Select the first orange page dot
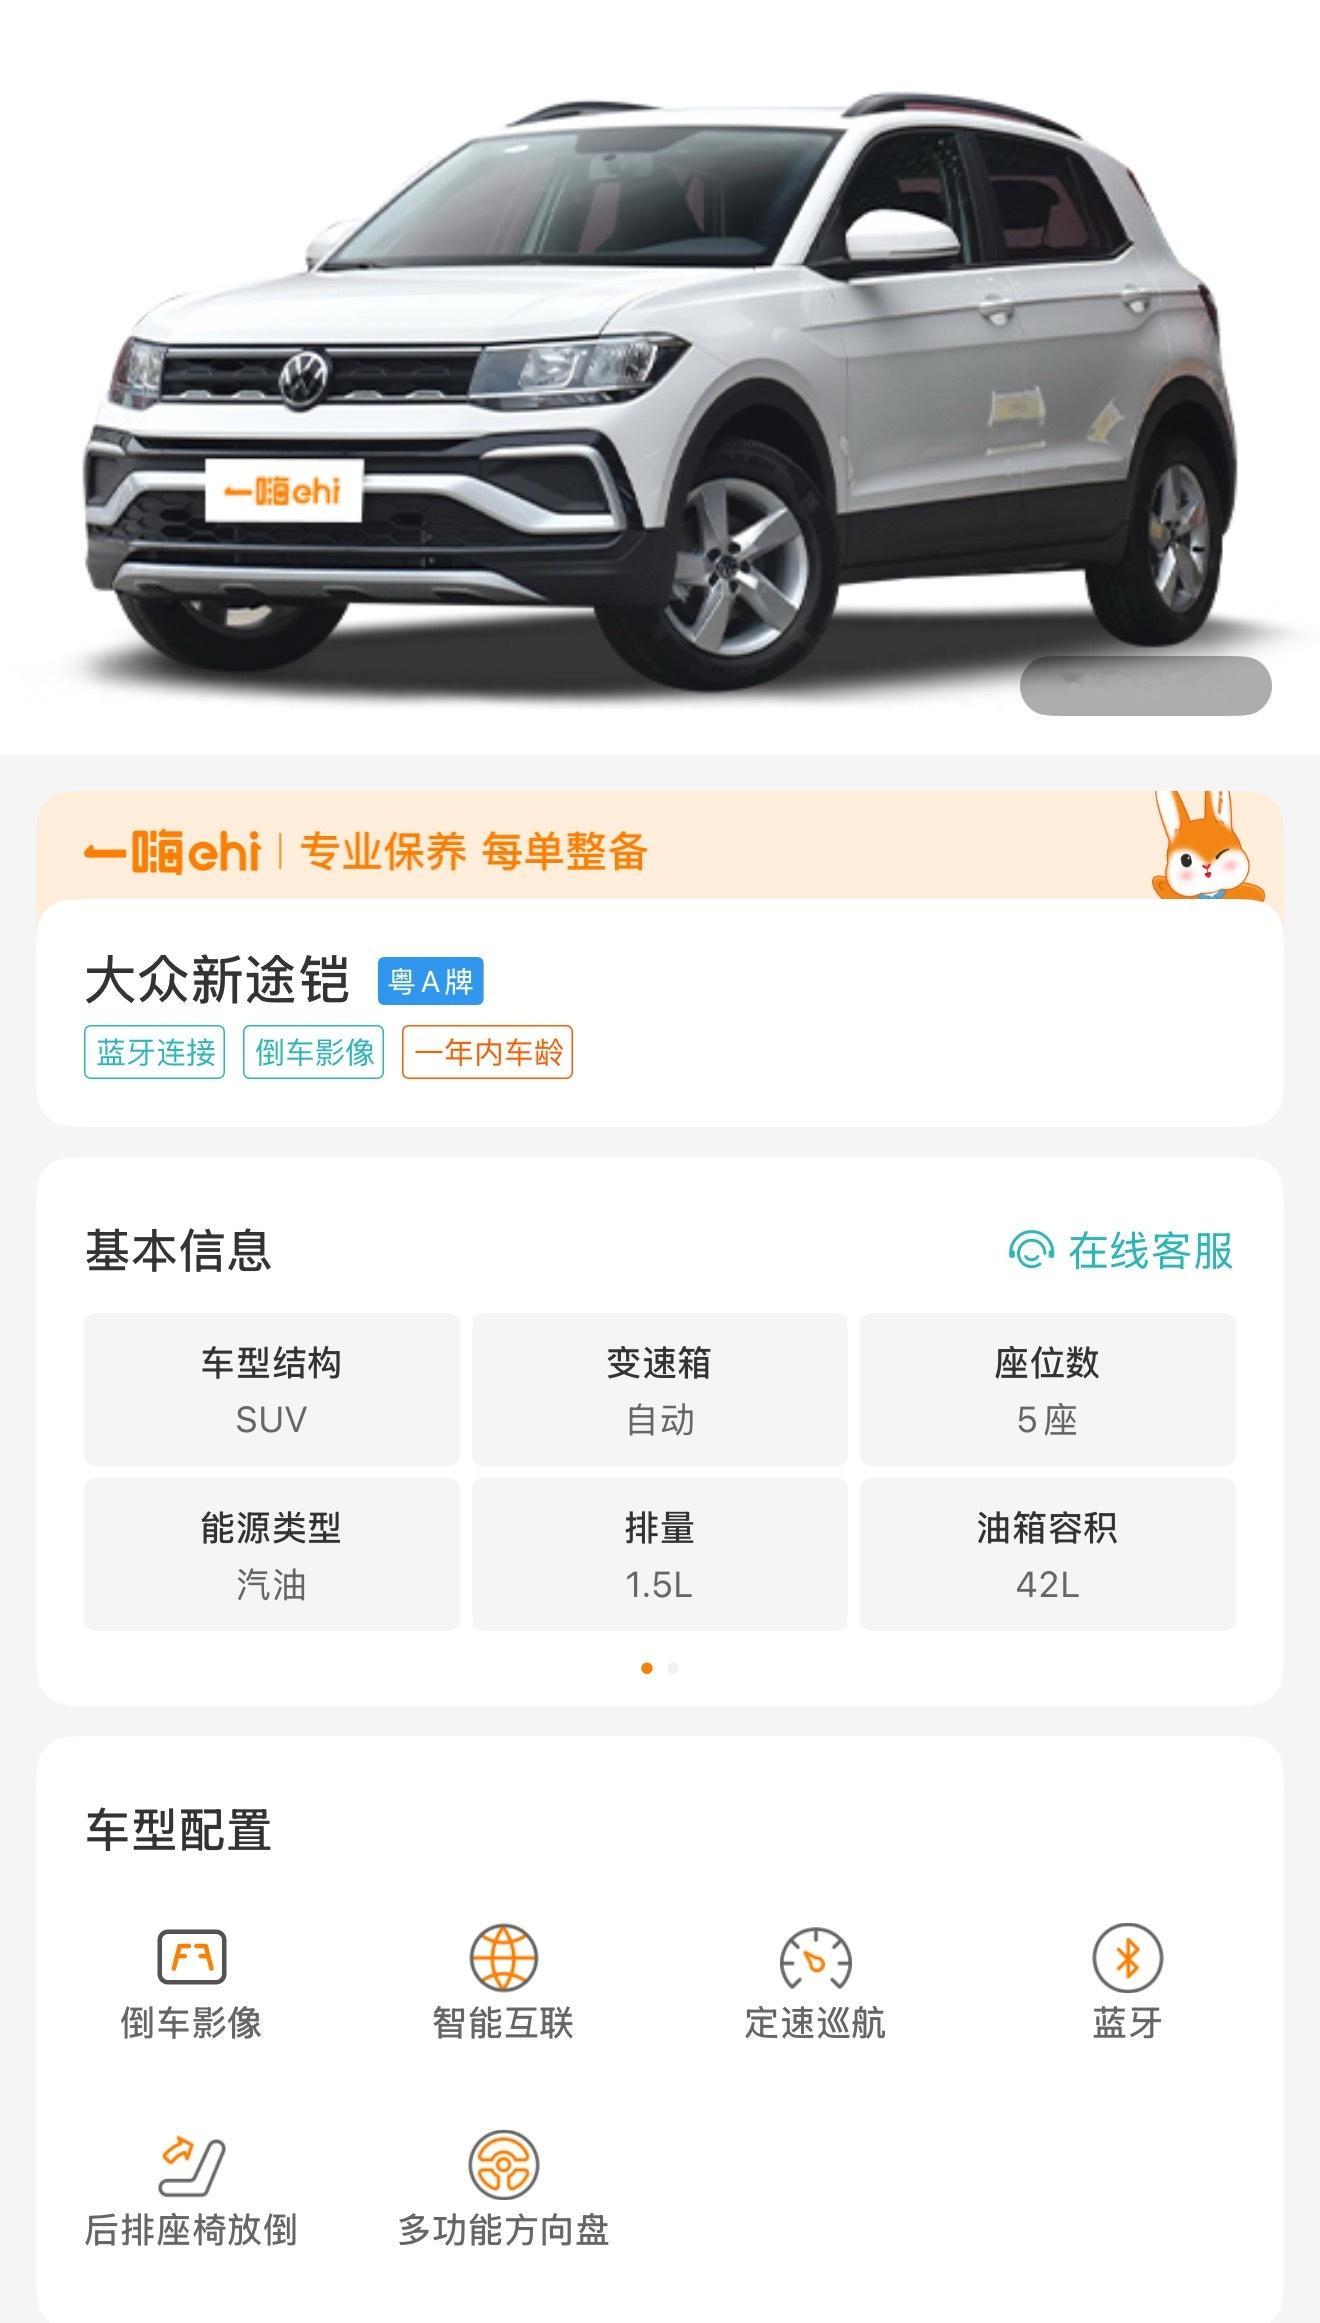The width and height of the screenshot is (1320, 2323). pyautogui.click(x=647, y=1668)
